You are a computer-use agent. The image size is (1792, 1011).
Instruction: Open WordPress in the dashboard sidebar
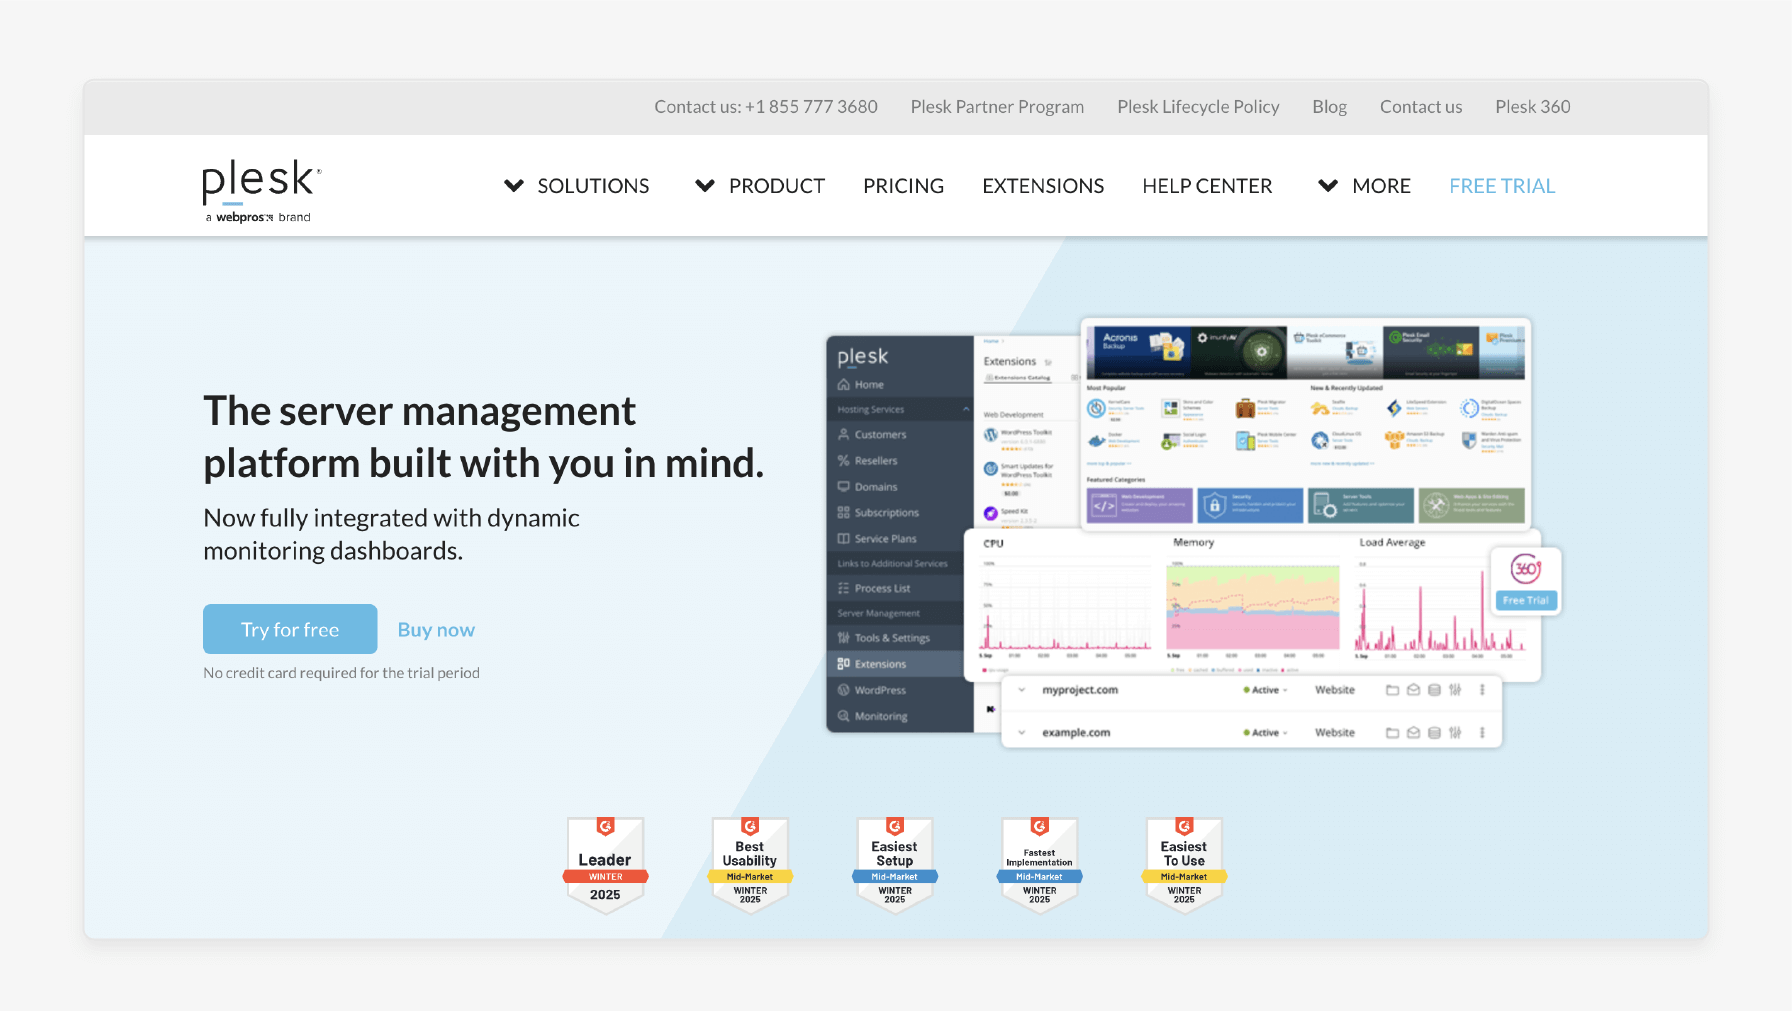[x=872, y=690]
